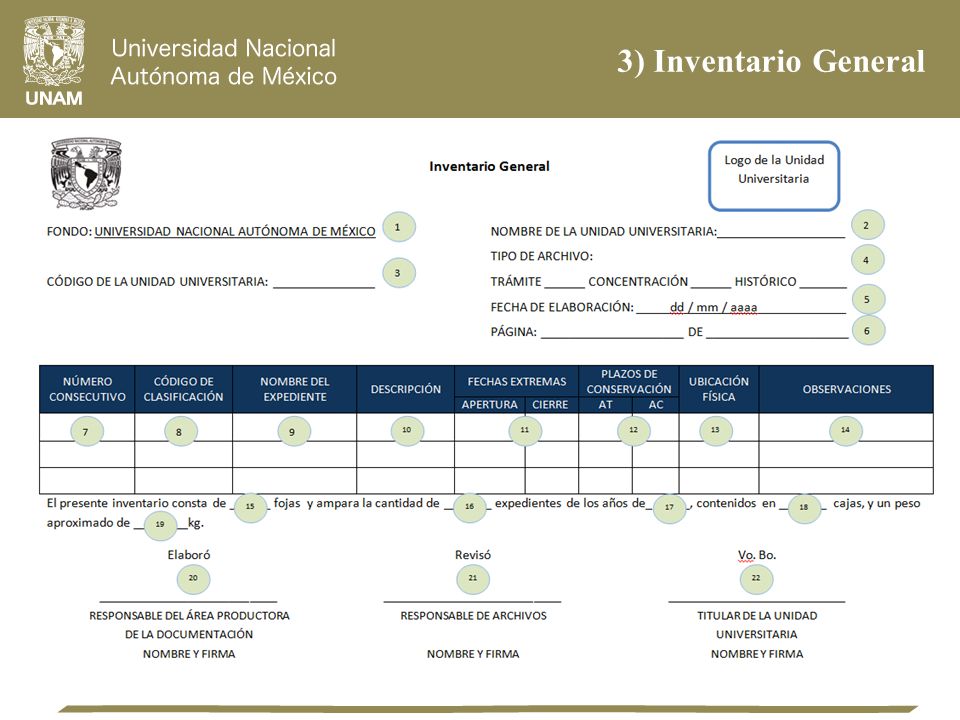Click the signature line below Vo. Bo.
Image resolution: width=960 pixels, height=720 pixels.
757,601
